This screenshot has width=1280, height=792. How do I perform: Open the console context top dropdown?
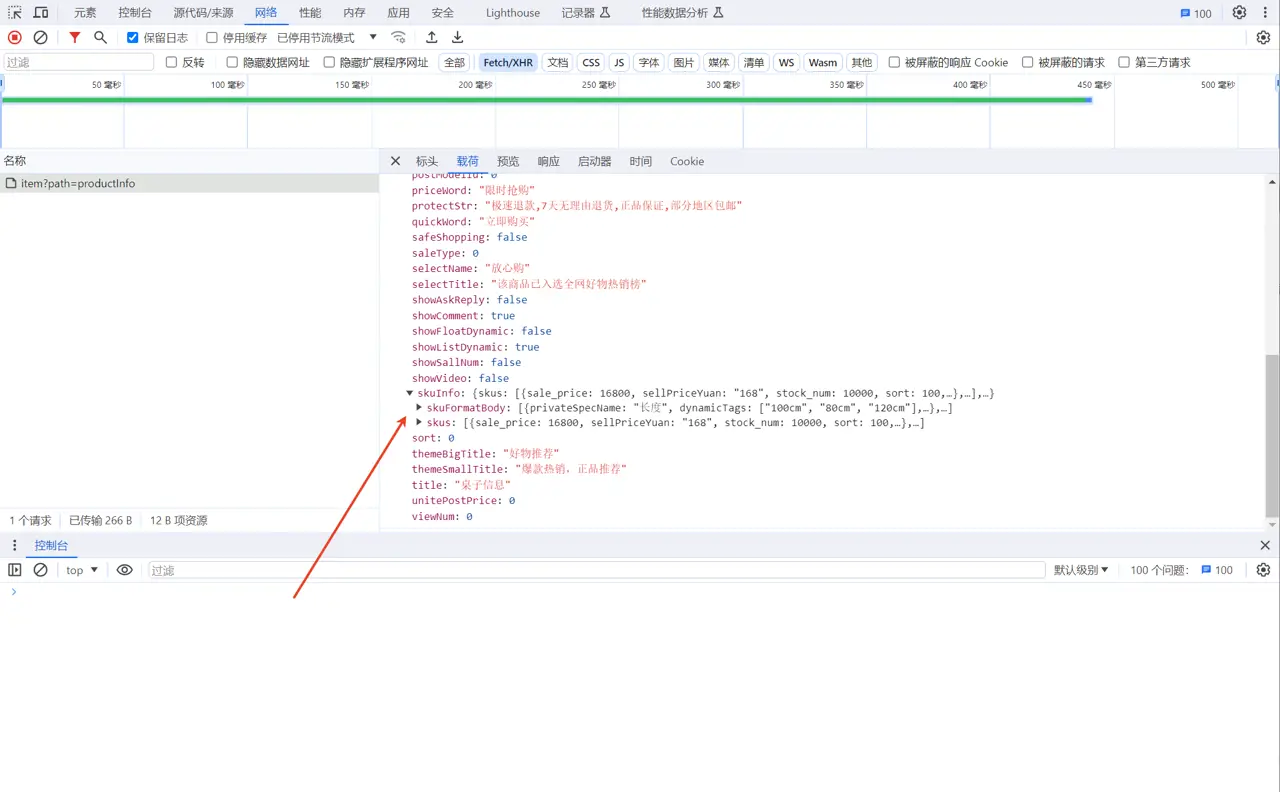point(82,570)
